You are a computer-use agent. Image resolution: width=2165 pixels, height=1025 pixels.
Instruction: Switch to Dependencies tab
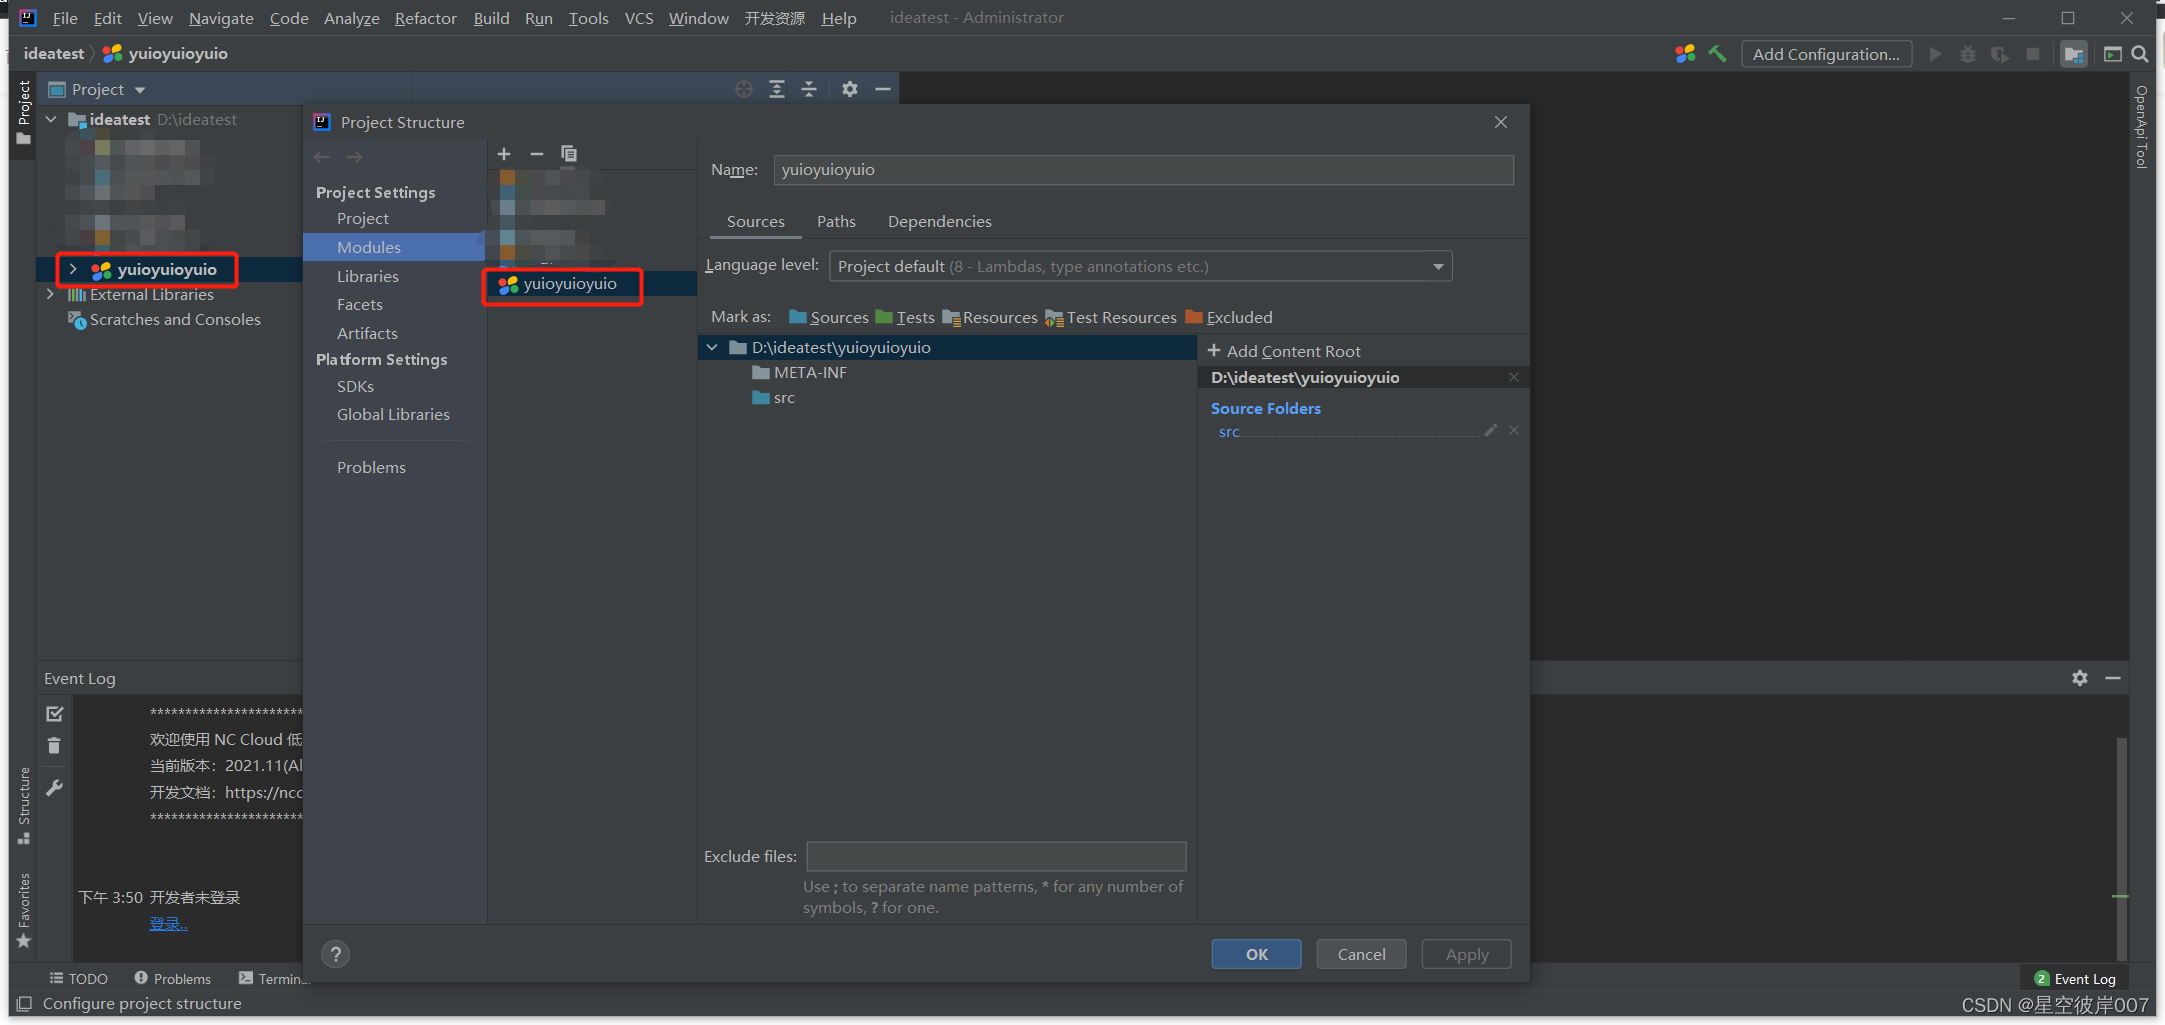pos(940,221)
